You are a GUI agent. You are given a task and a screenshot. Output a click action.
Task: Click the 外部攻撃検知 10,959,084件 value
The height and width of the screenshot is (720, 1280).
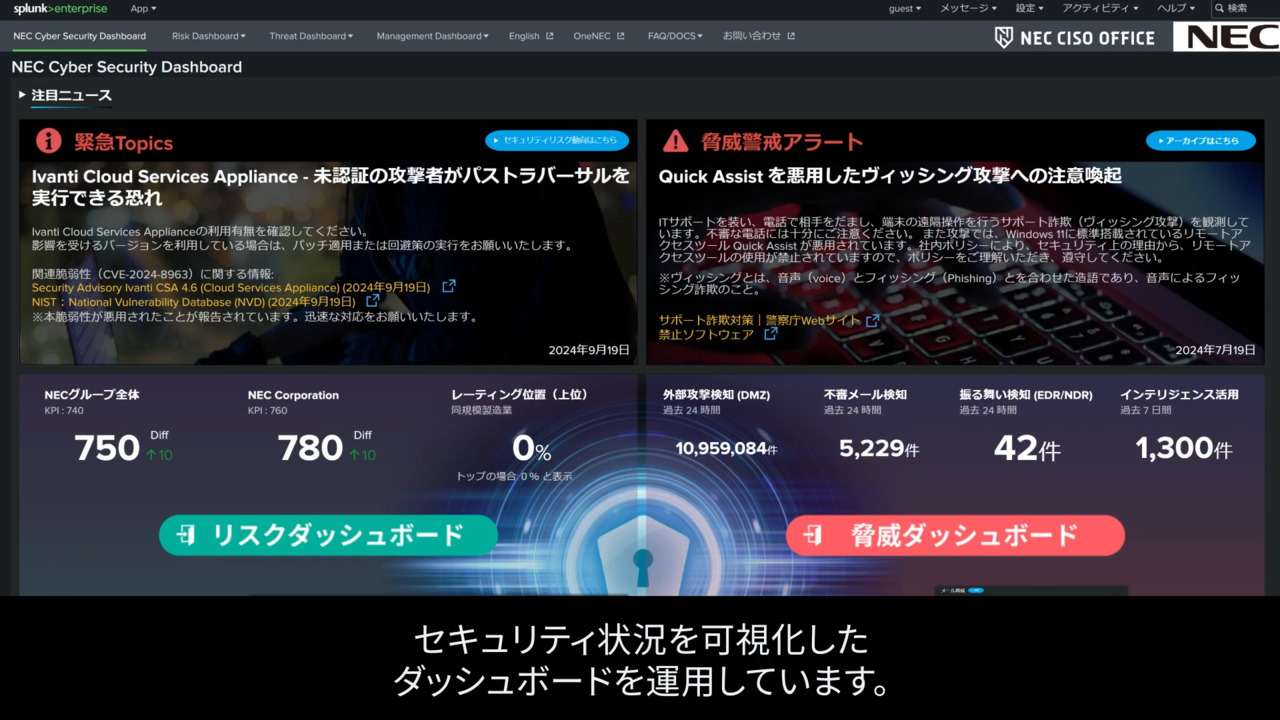coord(726,449)
